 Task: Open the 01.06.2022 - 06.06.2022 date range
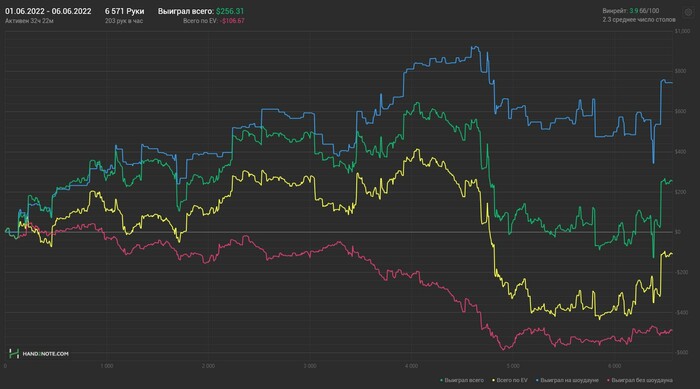click(x=48, y=11)
